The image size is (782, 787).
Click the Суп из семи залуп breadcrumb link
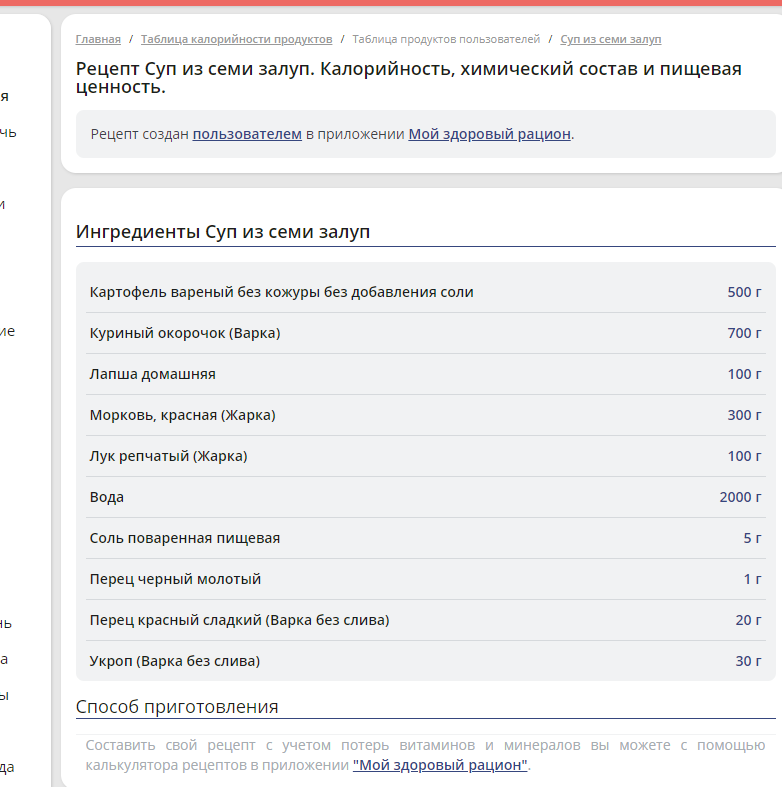click(x=610, y=39)
